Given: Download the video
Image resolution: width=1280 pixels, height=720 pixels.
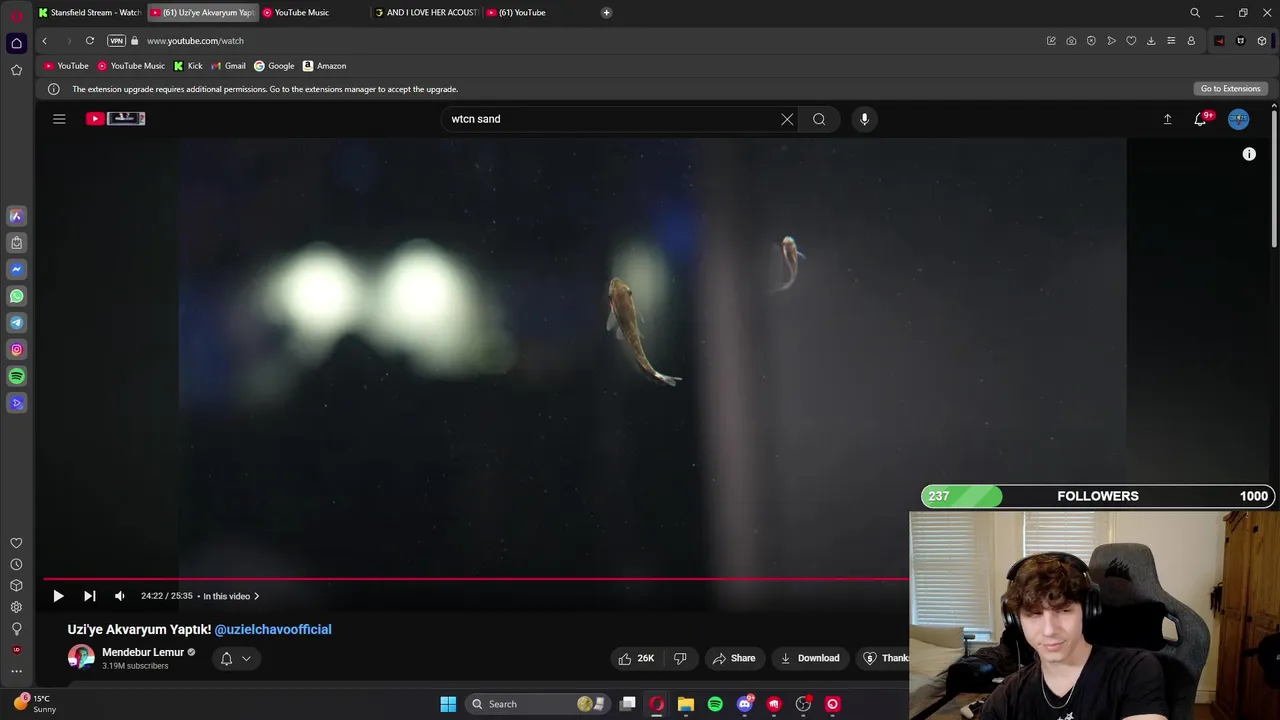Looking at the screenshot, I should pos(809,658).
